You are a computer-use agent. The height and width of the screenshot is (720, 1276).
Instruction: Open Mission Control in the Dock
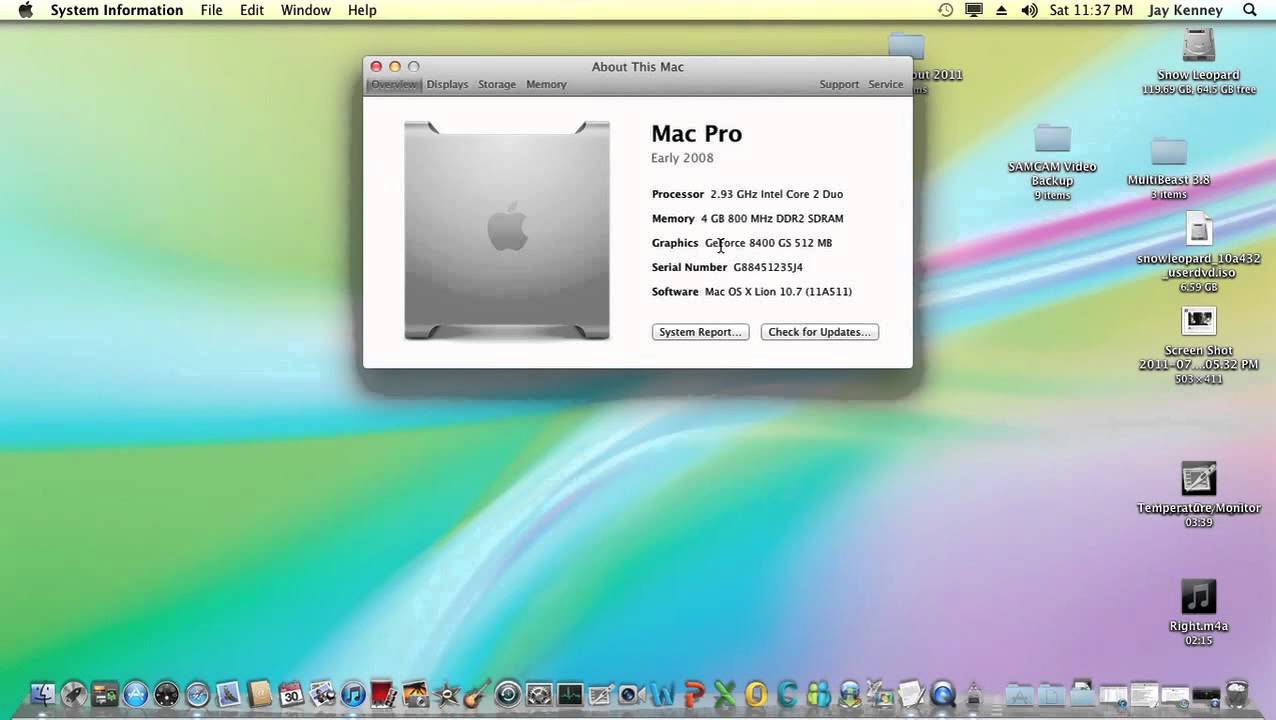click(104, 693)
